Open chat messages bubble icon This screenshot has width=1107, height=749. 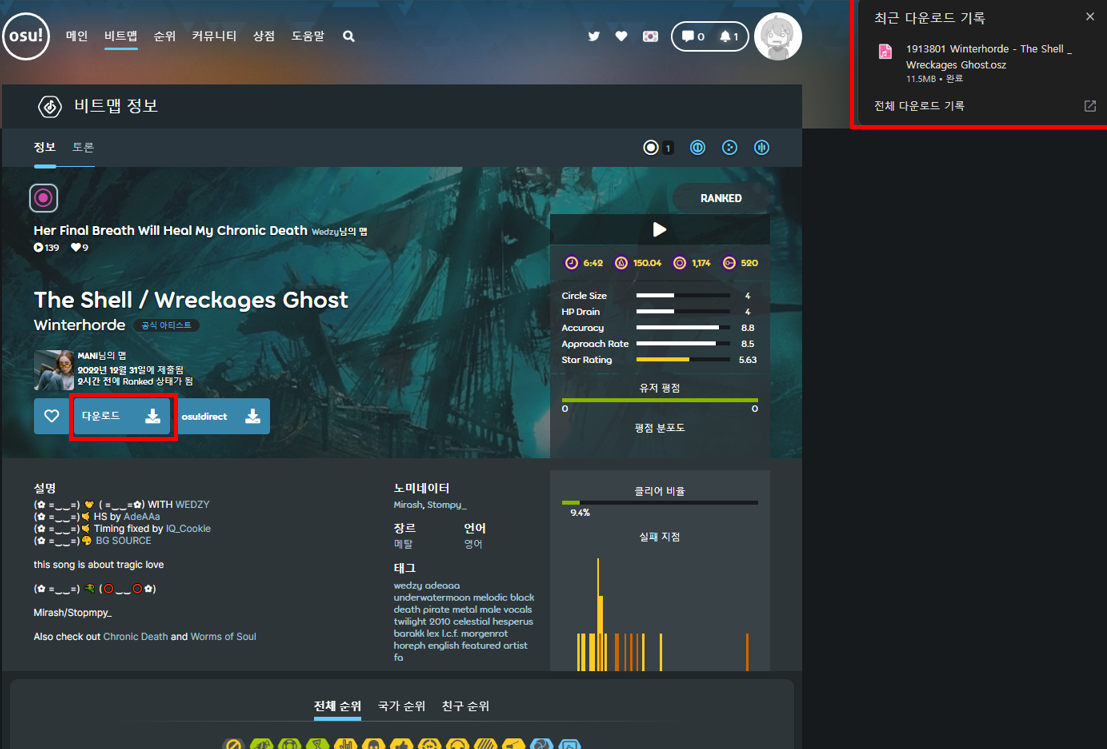coord(693,37)
